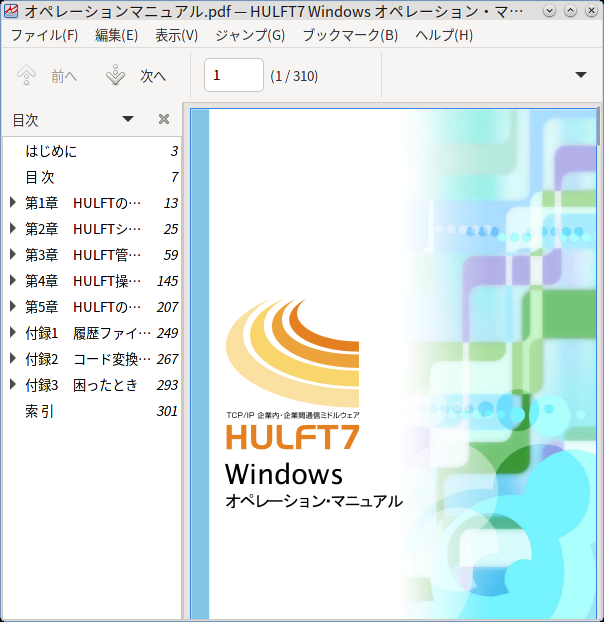Screen dimensions: 604x622
Task: Select 目 次 page 7 tree entry
Action: (x=91, y=177)
